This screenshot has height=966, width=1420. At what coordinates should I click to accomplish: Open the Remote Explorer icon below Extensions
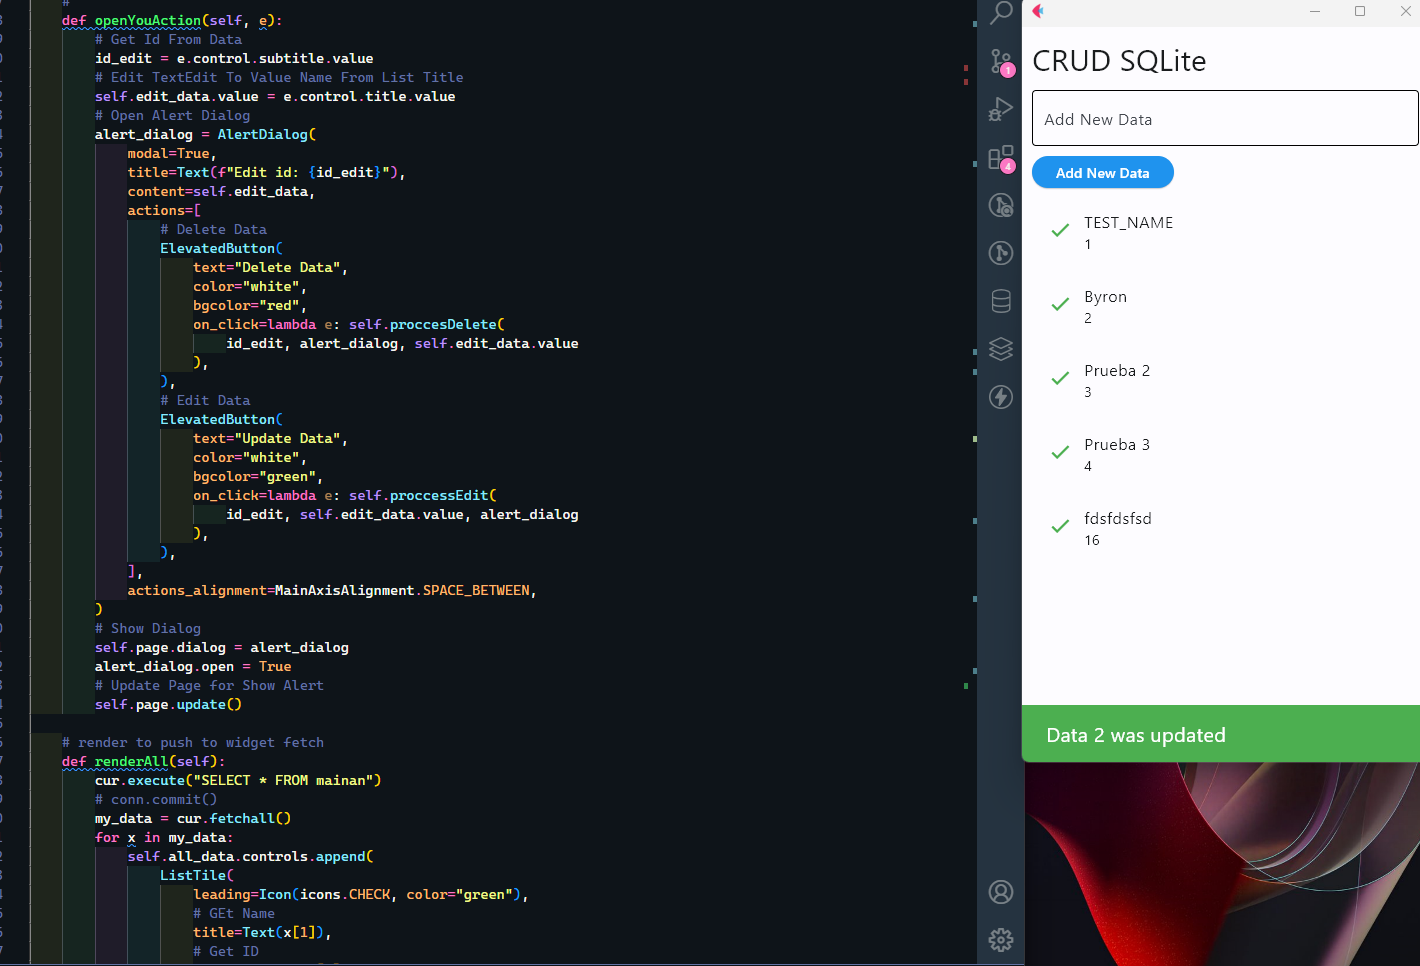pyautogui.click(x=1000, y=205)
